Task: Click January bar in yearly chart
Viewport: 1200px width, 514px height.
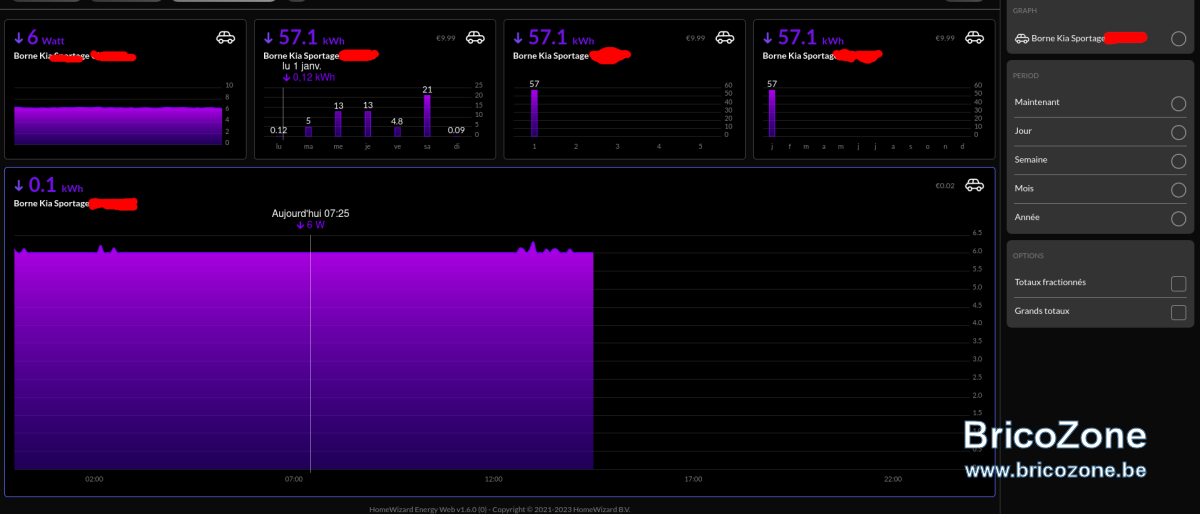Action: pyautogui.click(x=772, y=114)
